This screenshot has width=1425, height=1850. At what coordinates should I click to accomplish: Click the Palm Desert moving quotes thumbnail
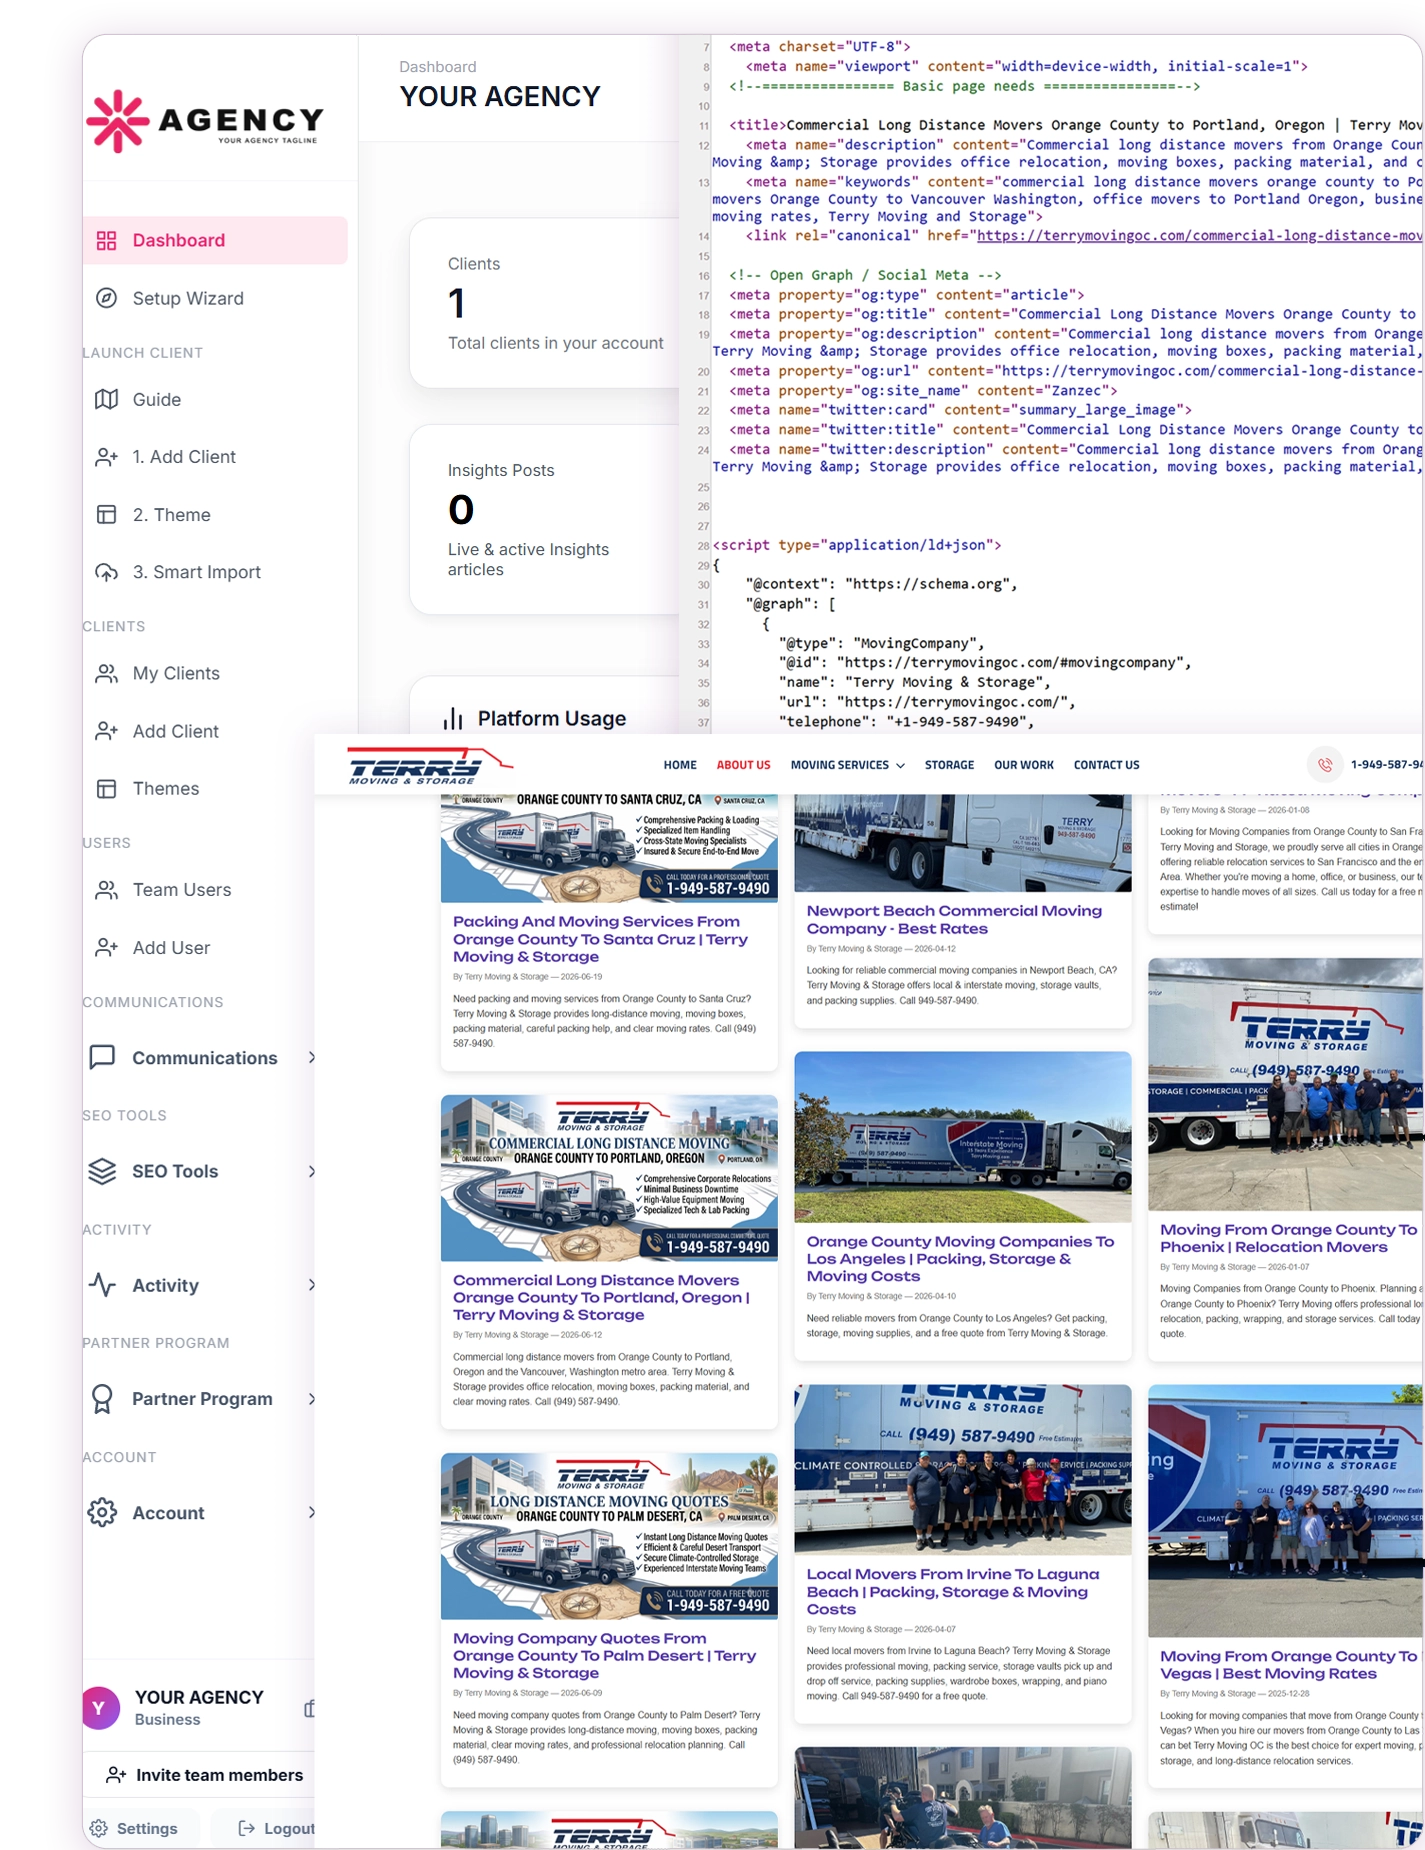(609, 1536)
